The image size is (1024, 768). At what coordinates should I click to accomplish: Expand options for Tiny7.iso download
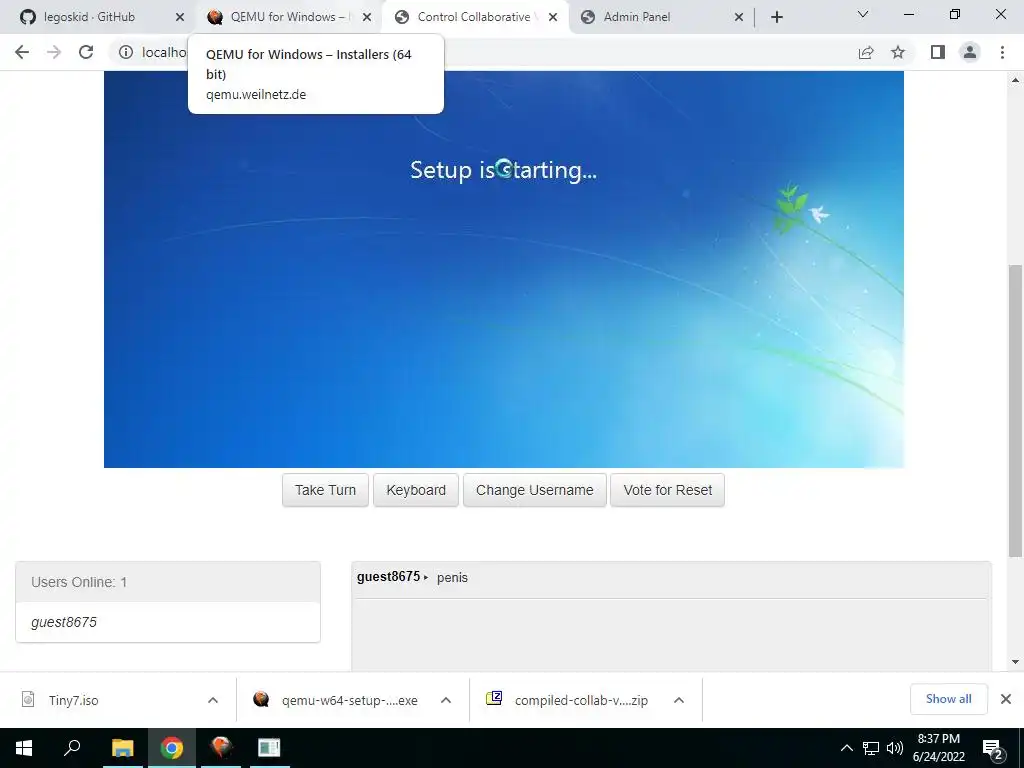pos(213,700)
